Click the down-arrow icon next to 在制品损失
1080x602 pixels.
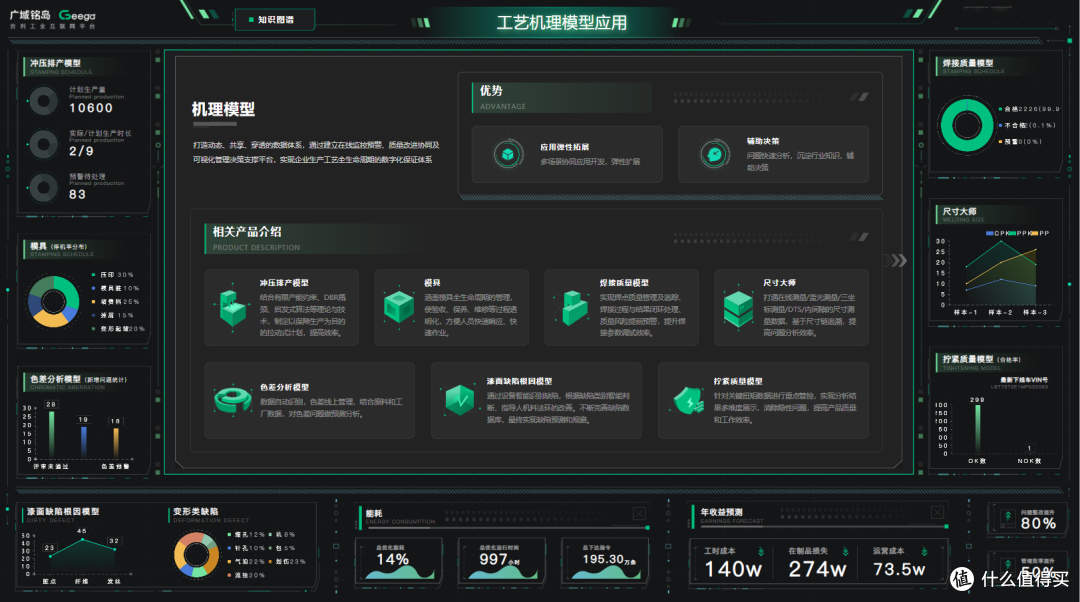[x=845, y=552]
